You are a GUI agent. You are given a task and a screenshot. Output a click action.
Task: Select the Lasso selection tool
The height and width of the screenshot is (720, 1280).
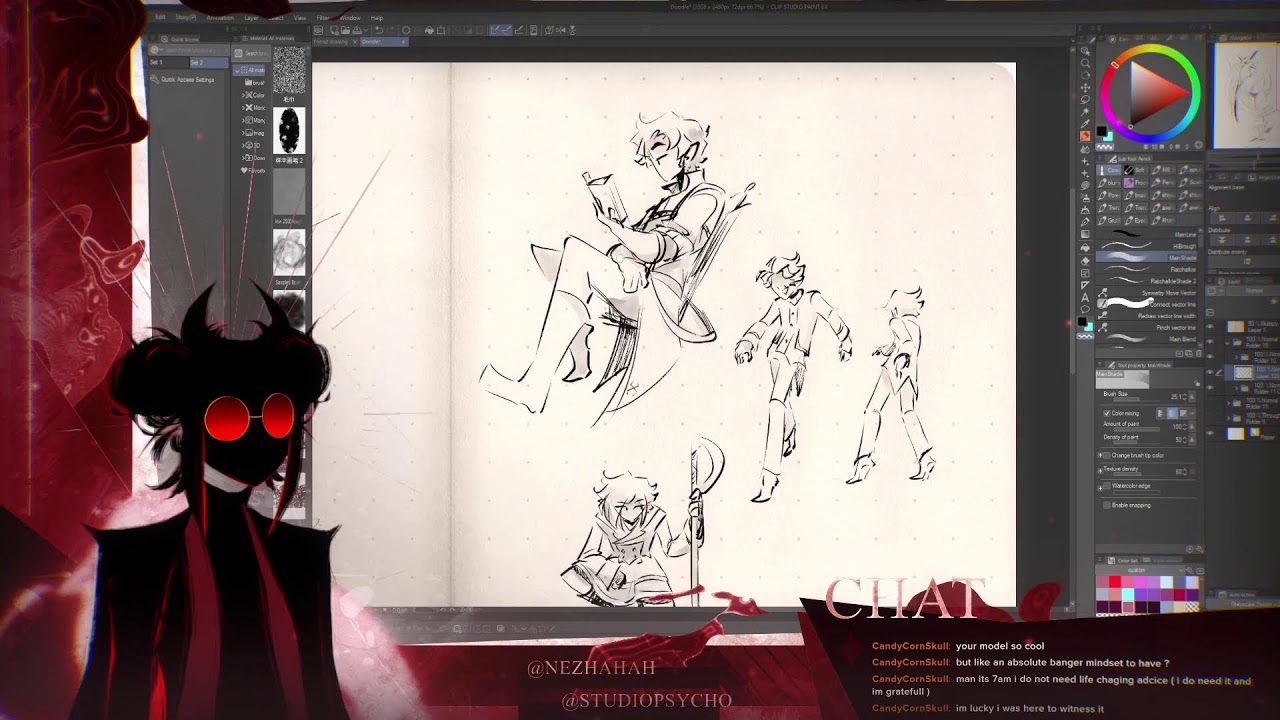[1085, 99]
